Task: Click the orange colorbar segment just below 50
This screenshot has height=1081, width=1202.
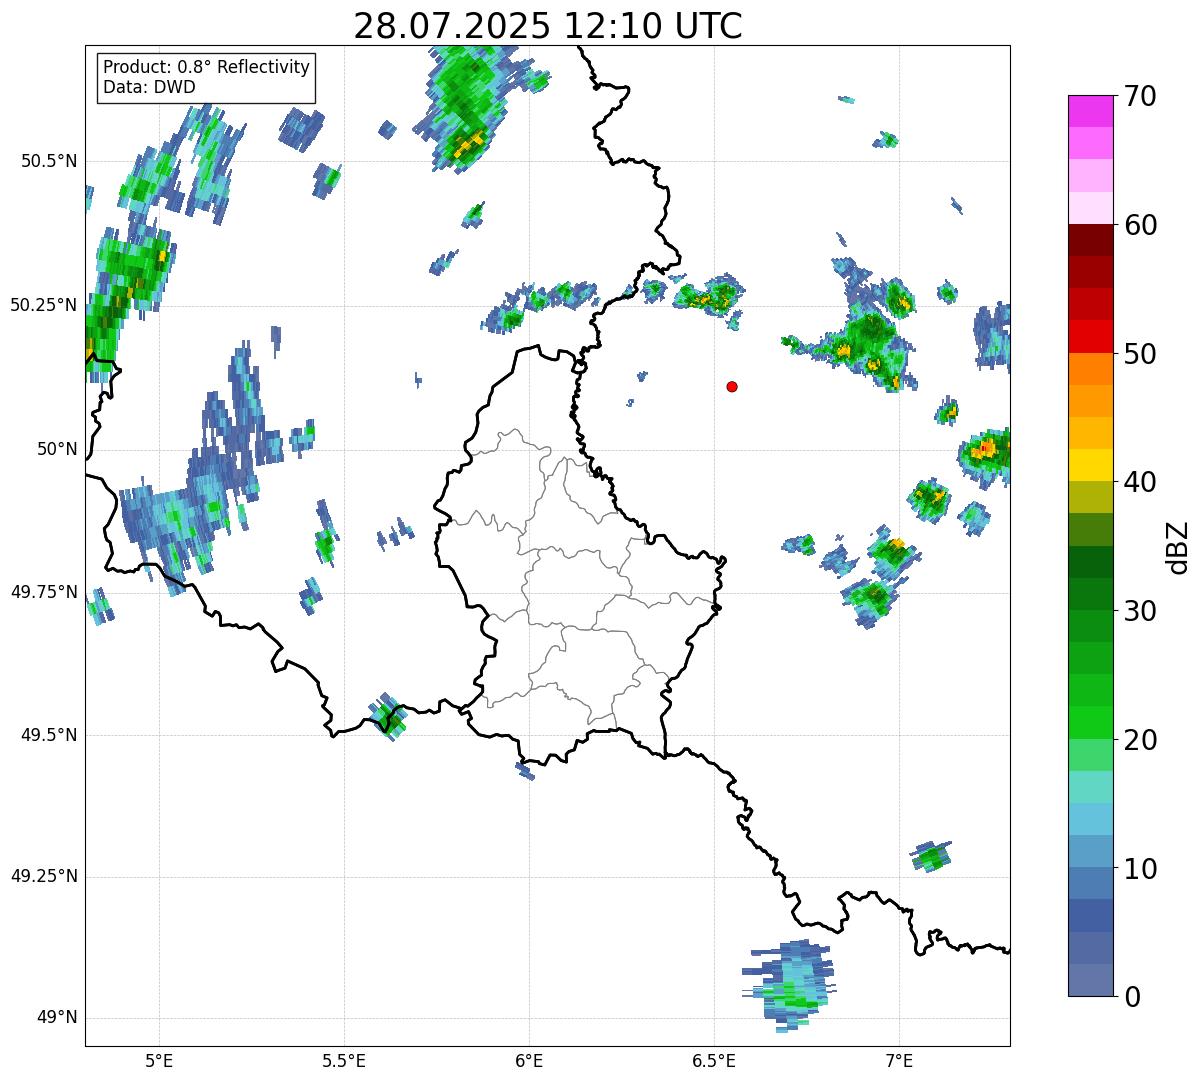Action: pos(1091,369)
